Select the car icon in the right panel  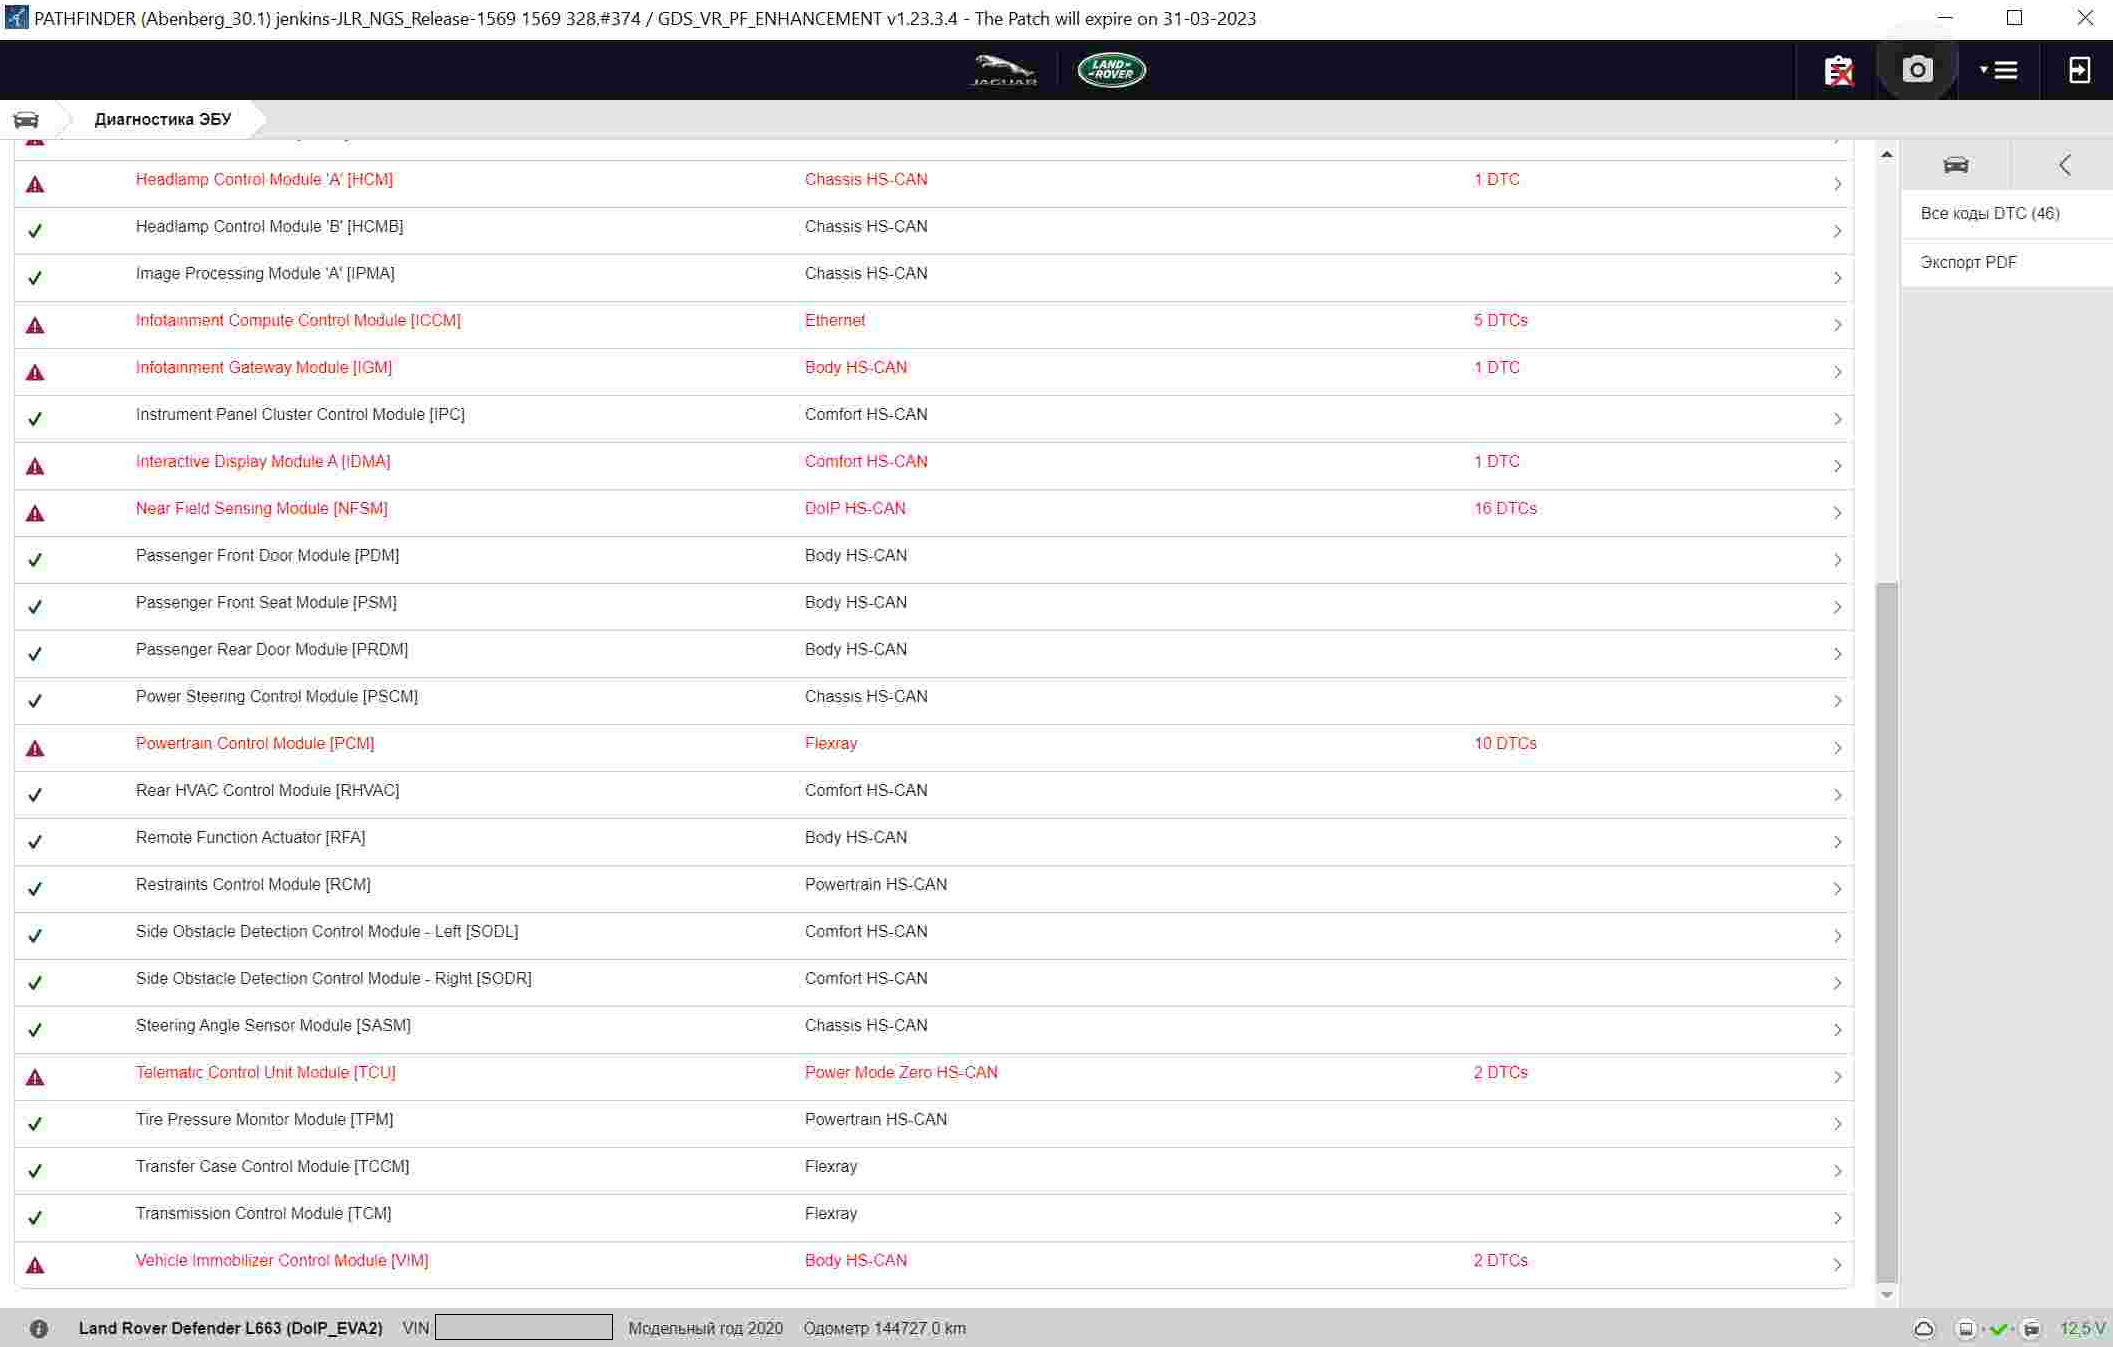coord(1955,165)
